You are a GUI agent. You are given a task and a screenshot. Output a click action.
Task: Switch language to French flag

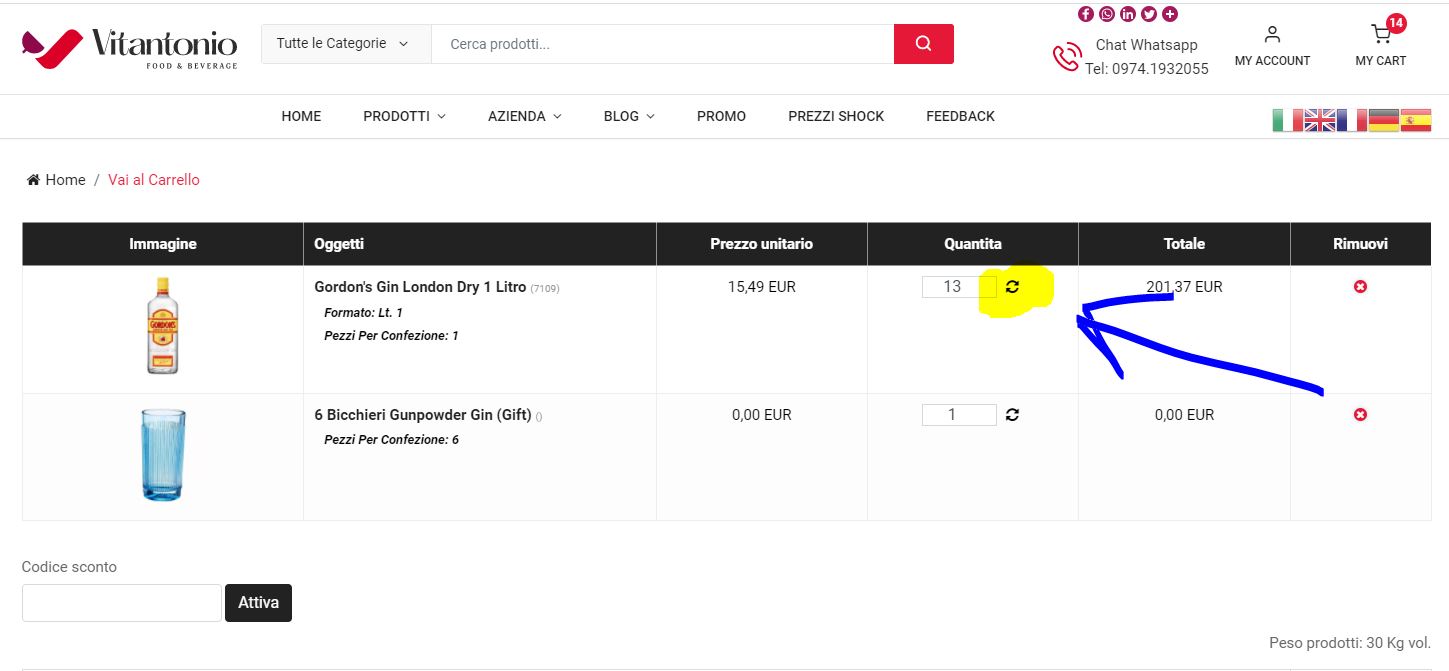pyautogui.click(x=1352, y=120)
